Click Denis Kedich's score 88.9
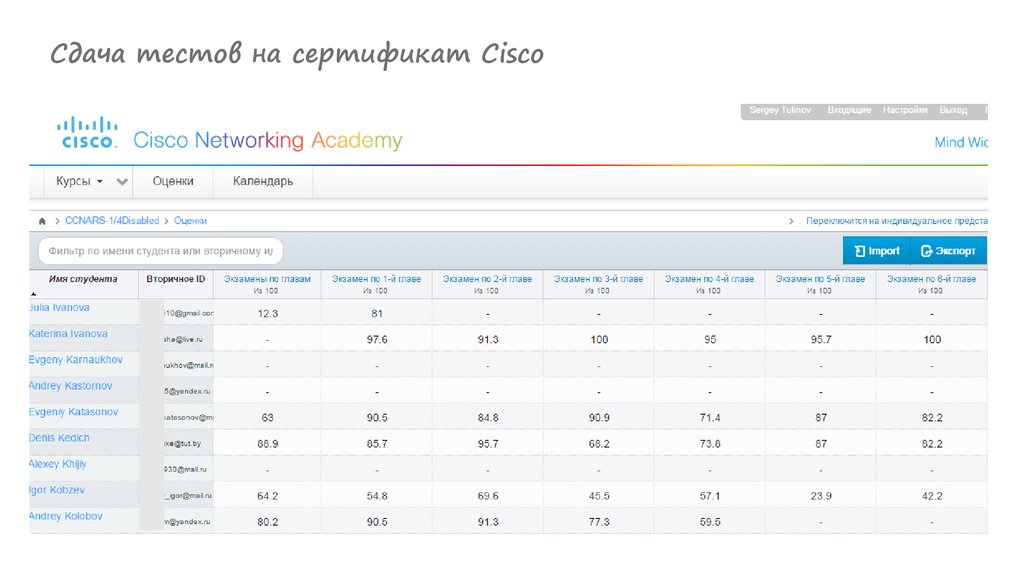 point(268,444)
